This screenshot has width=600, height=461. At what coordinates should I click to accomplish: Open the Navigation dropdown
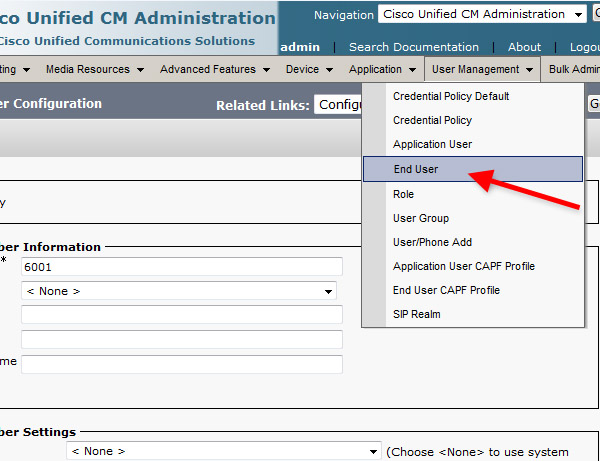(482, 14)
